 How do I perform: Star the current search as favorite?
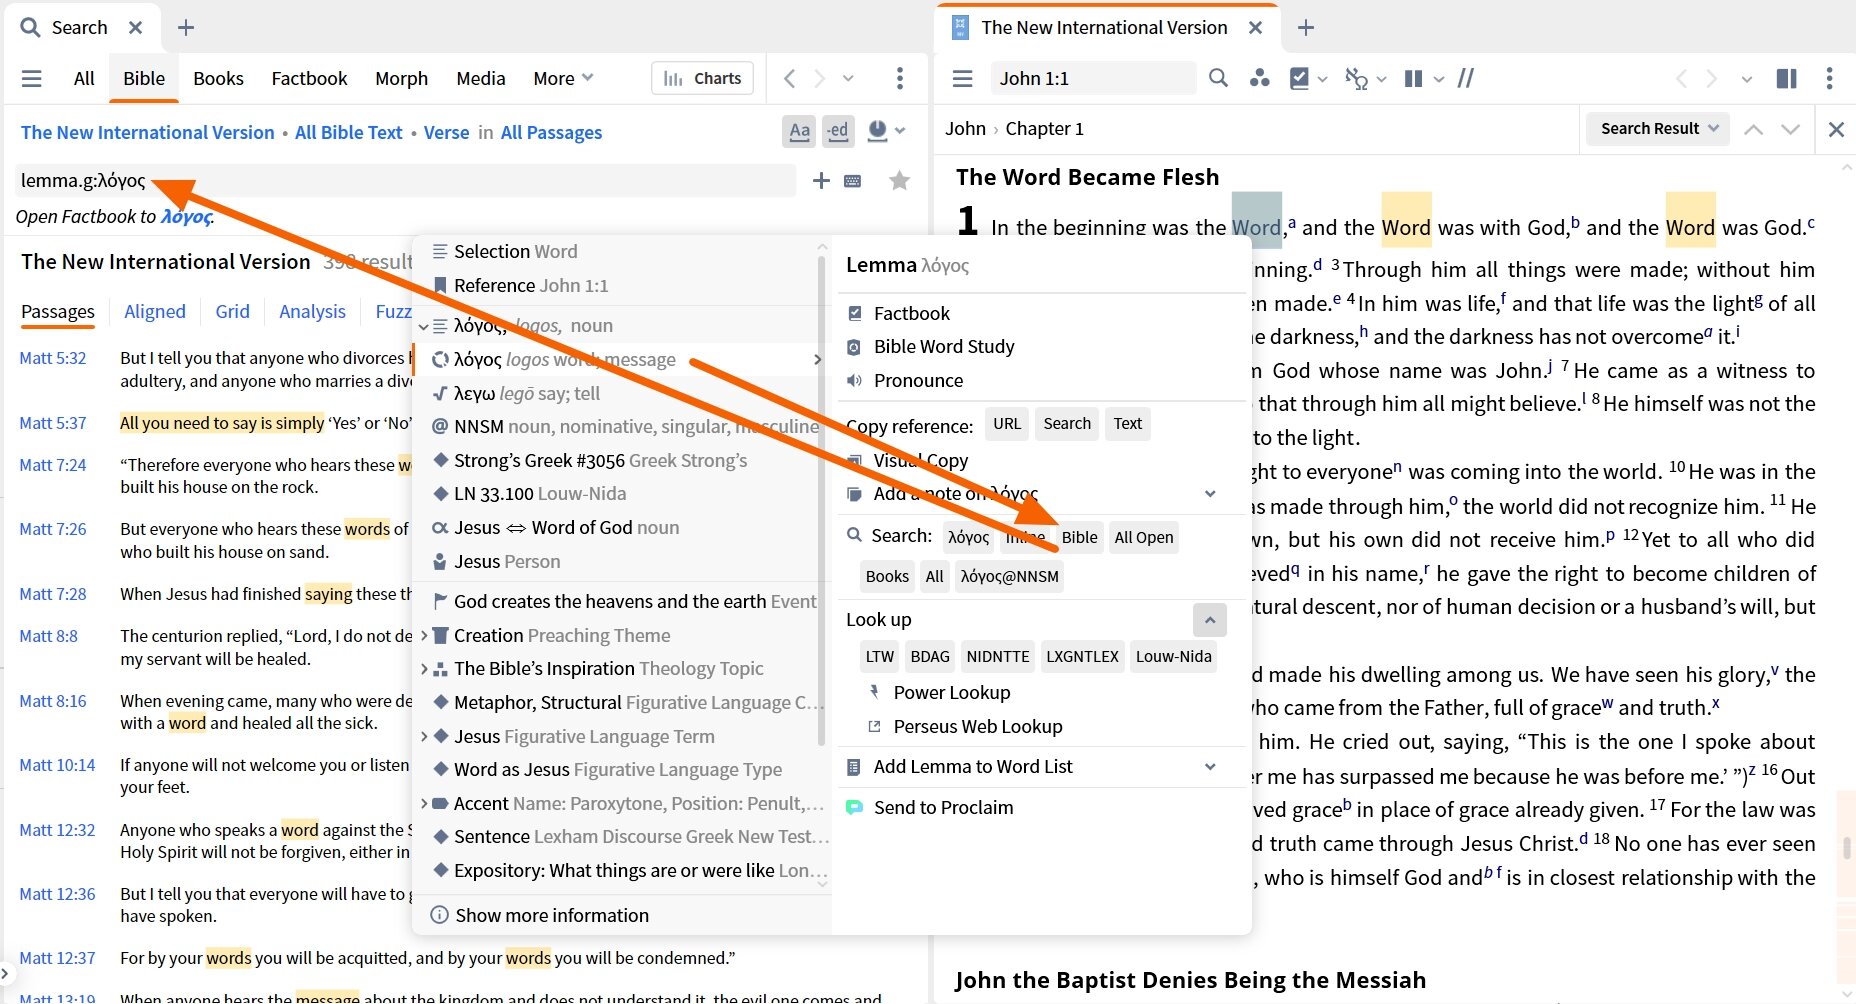pyautogui.click(x=899, y=180)
